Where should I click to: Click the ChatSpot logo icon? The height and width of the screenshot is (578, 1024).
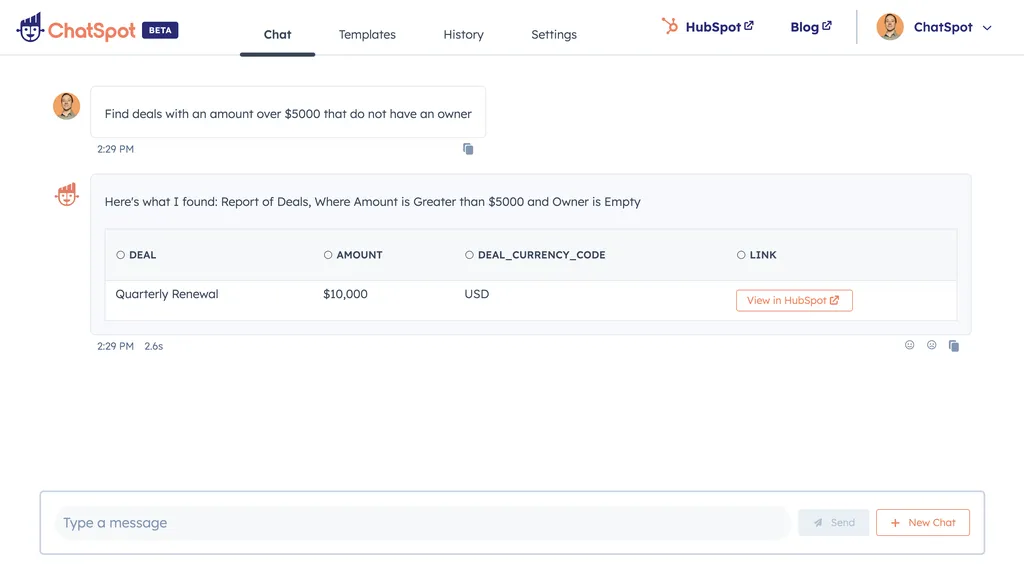tap(31, 28)
